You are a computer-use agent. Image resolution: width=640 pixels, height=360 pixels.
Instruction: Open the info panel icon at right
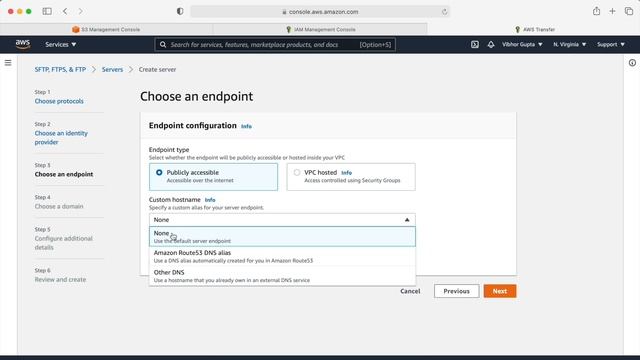tap(632, 63)
